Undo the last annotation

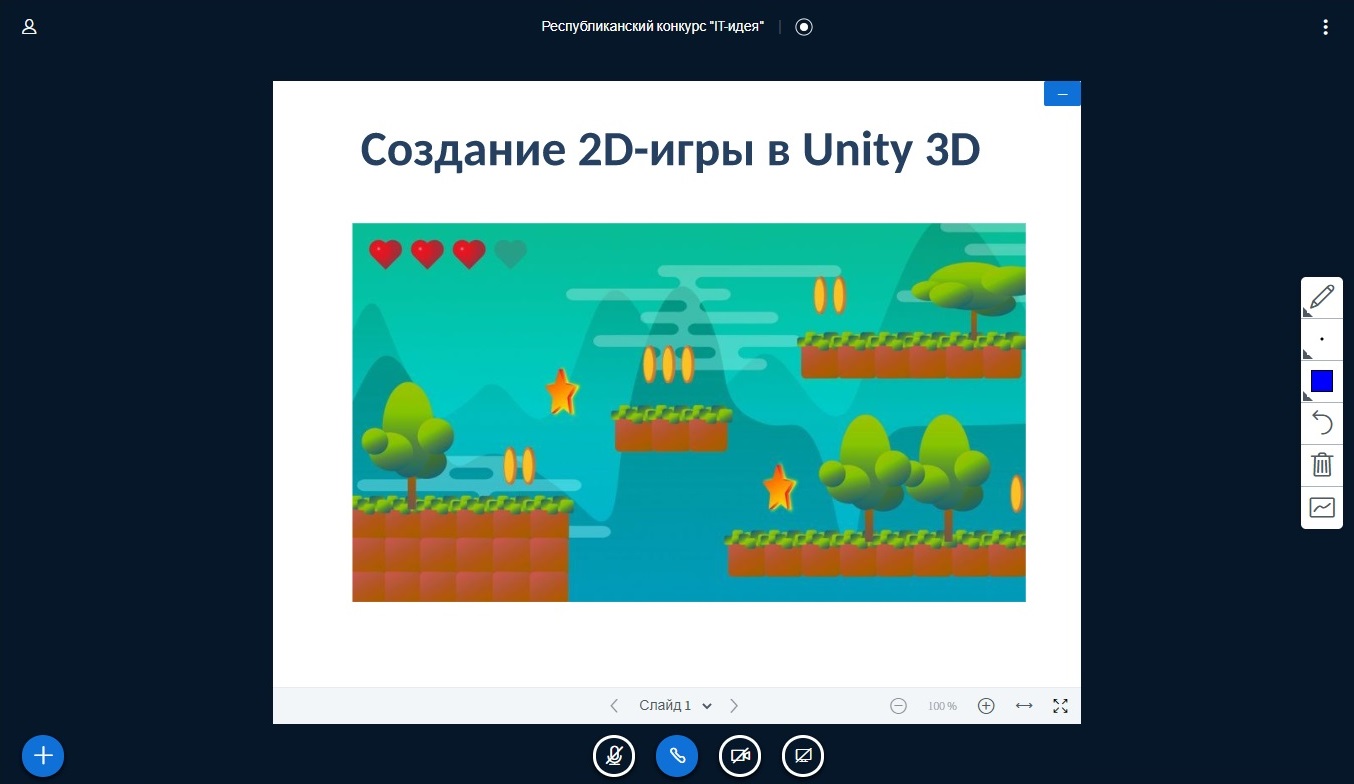[x=1322, y=423]
